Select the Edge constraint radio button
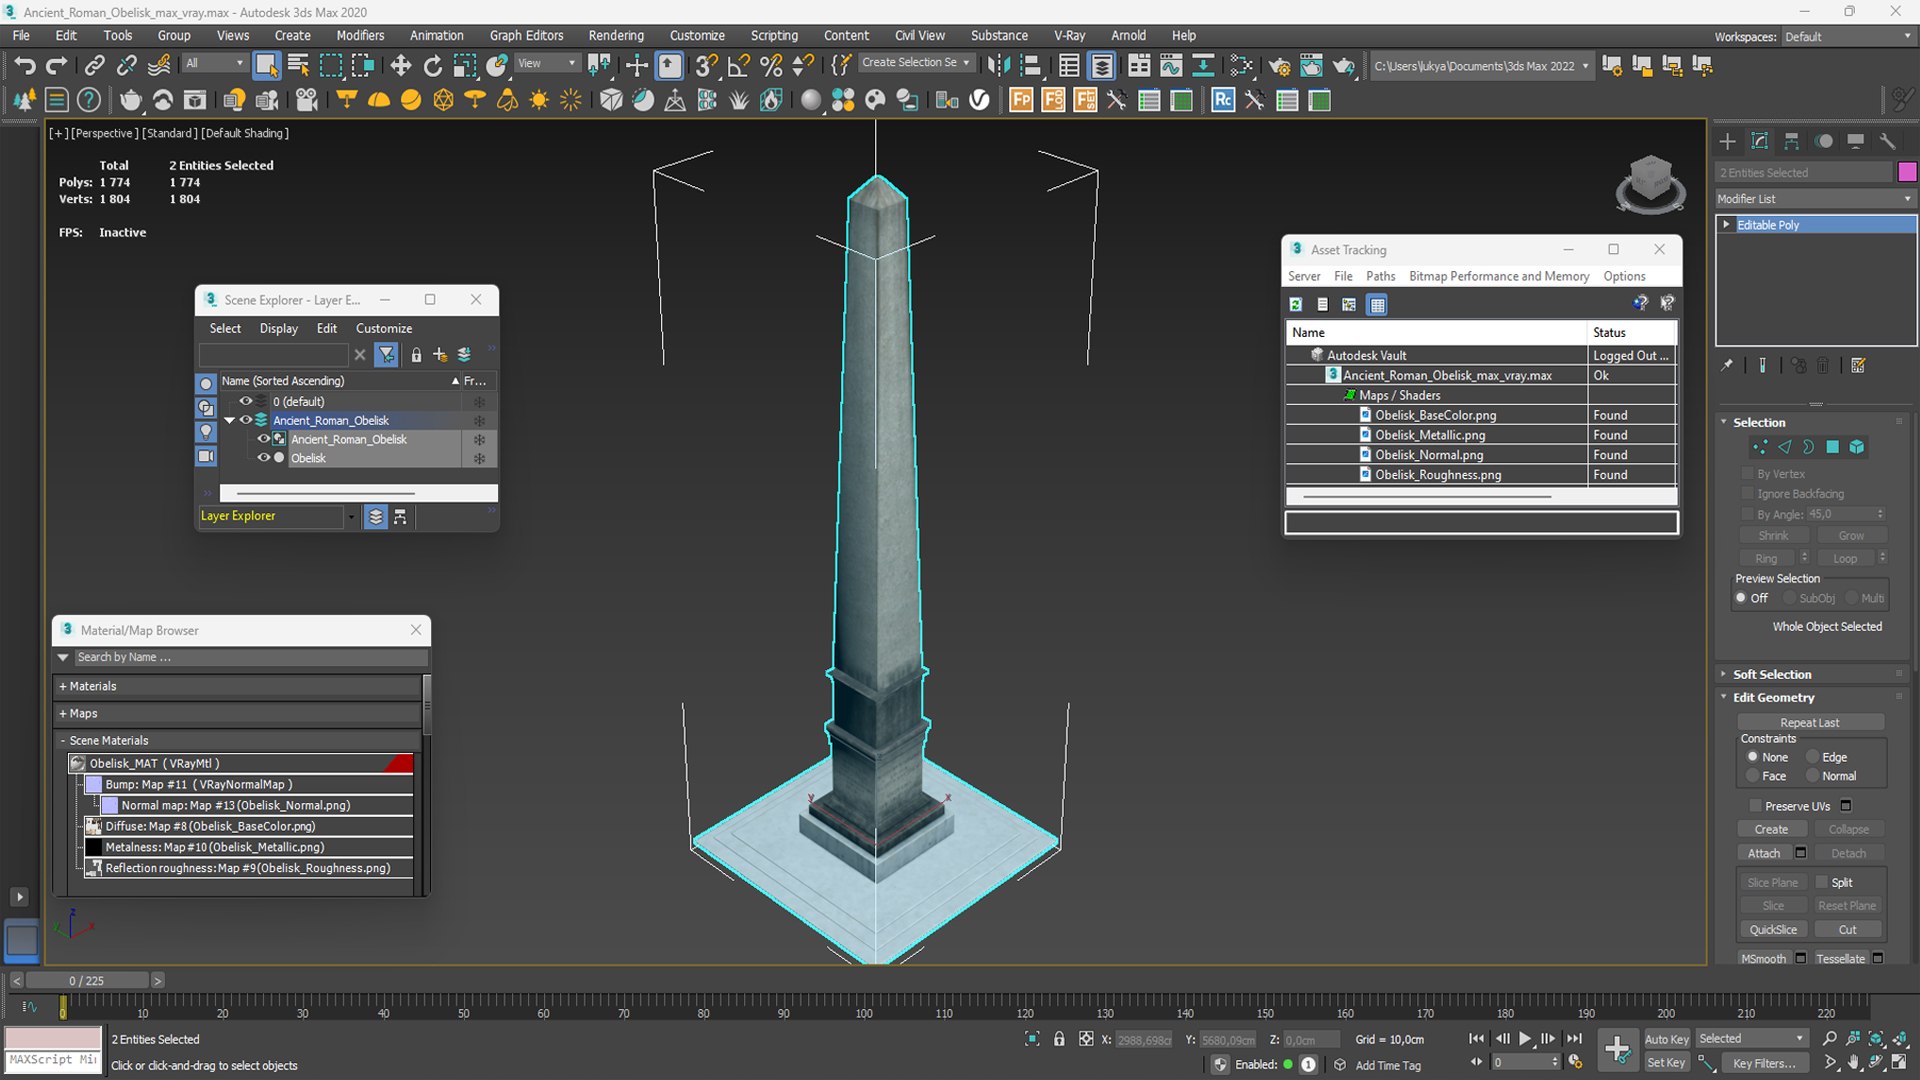1920x1080 pixels. pyautogui.click(x=1812, y=757)
